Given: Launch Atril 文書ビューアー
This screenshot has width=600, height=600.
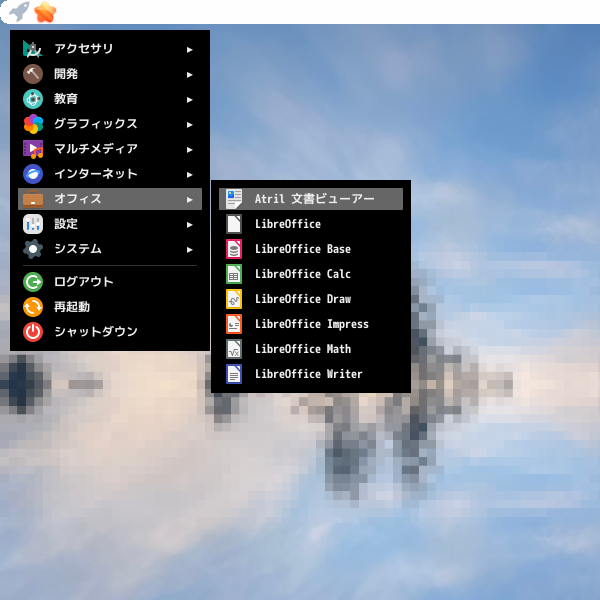Looking at the screenshot, I should (311, 199).
